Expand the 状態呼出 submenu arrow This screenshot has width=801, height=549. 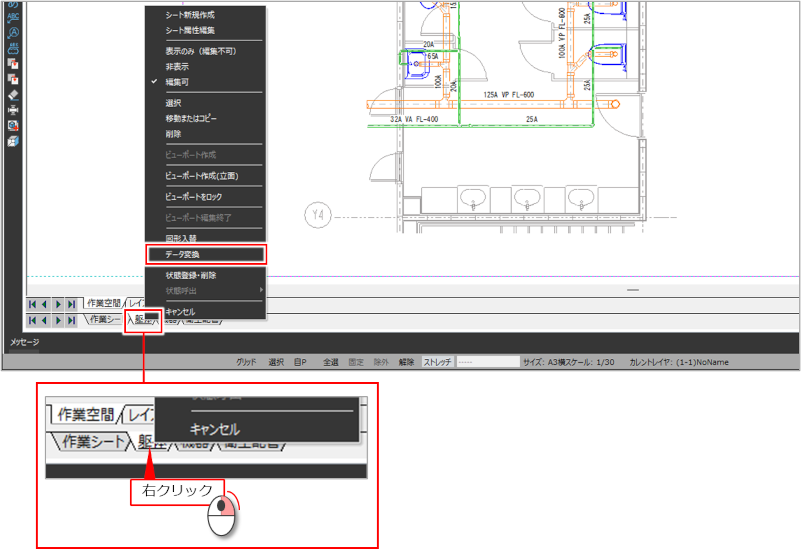(260, 290)
